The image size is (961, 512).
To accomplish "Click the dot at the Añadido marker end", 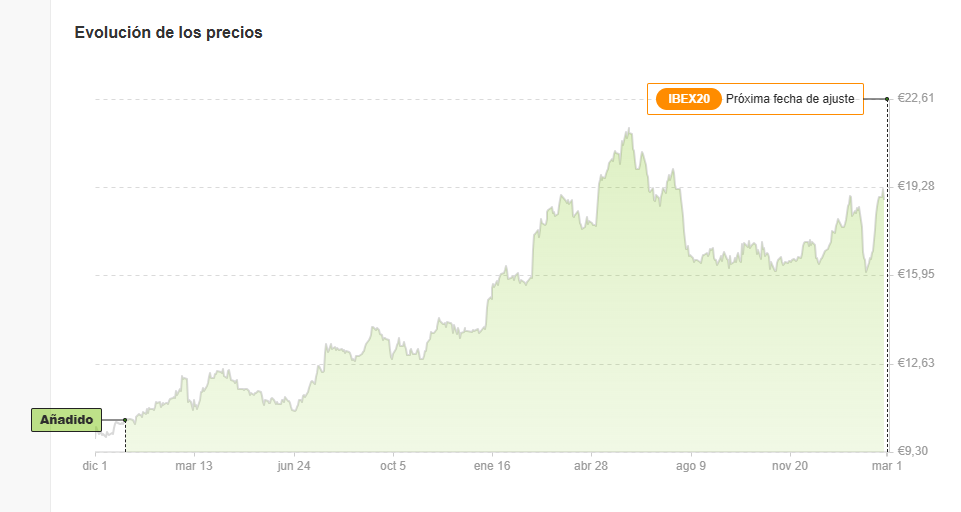I will pyautogui.click(x=125, y=420).
